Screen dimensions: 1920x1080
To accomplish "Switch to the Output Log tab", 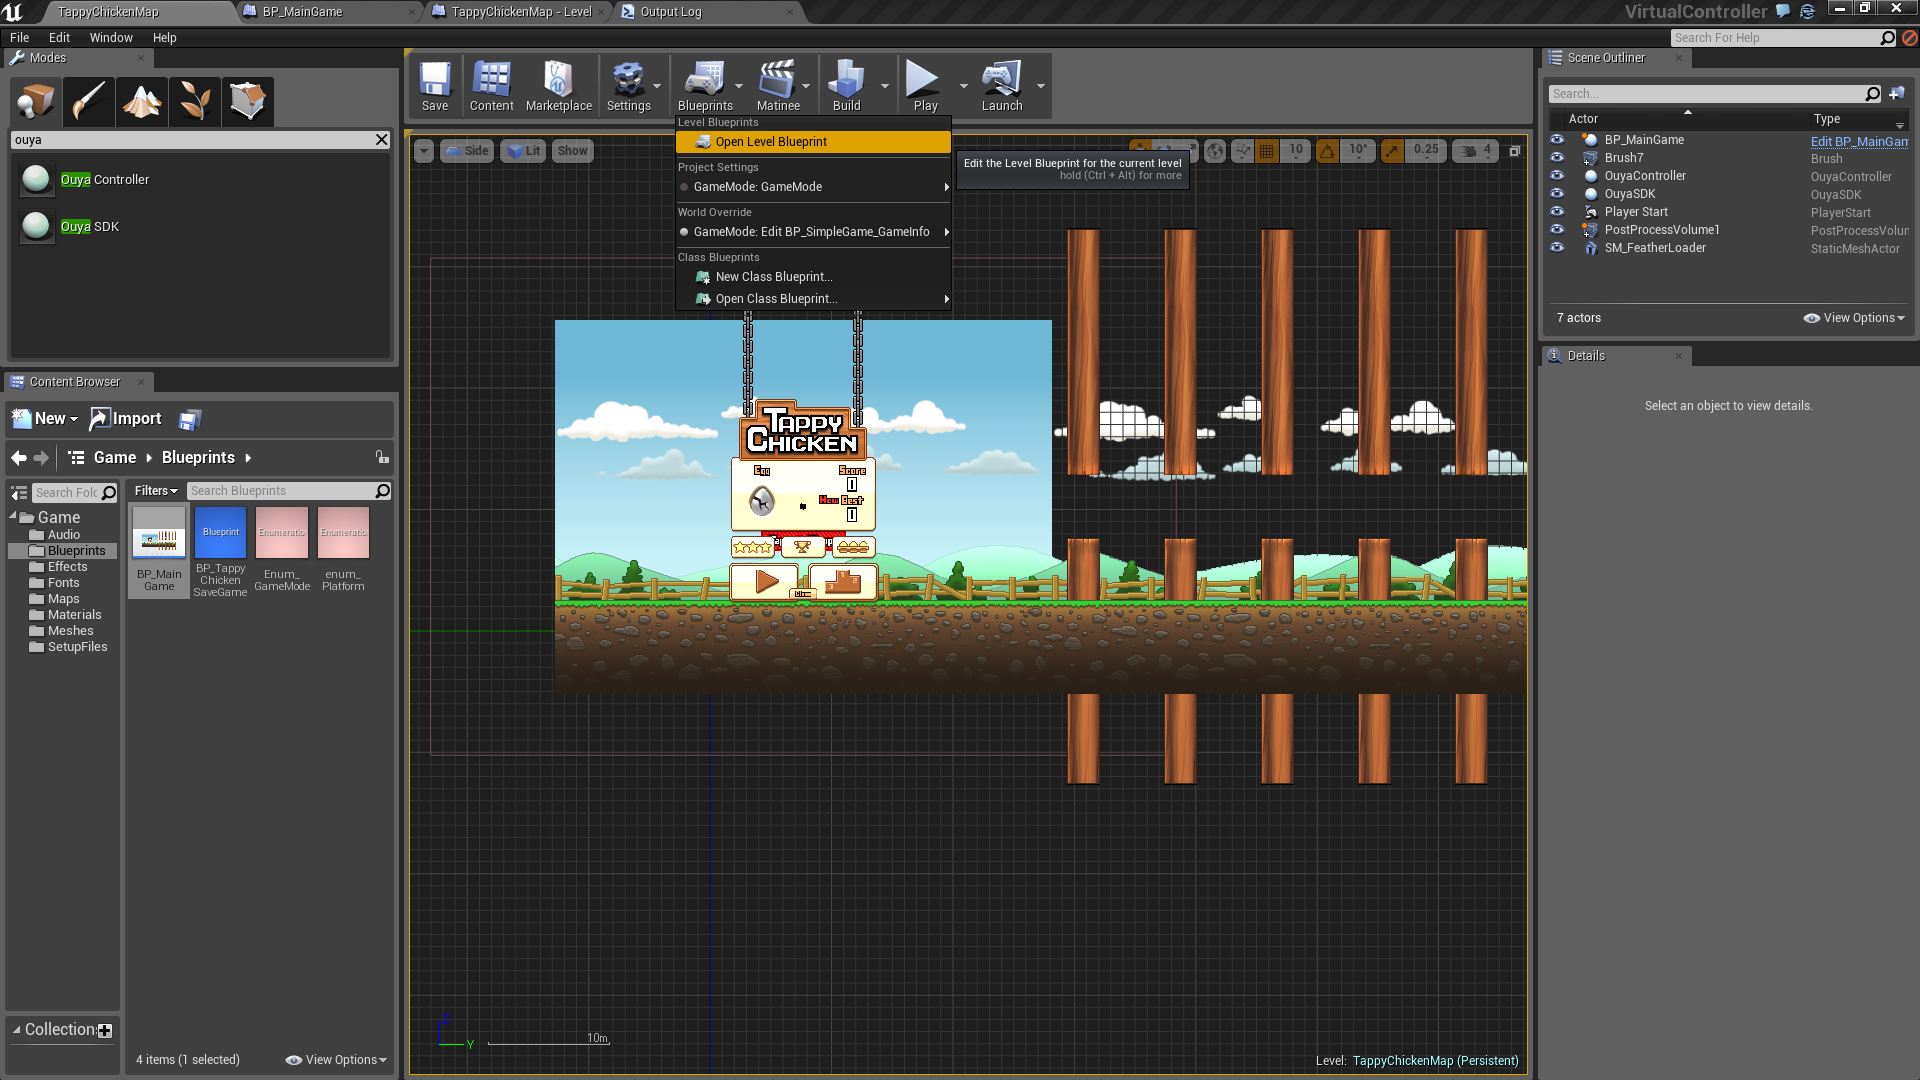I will coord(670,12).
